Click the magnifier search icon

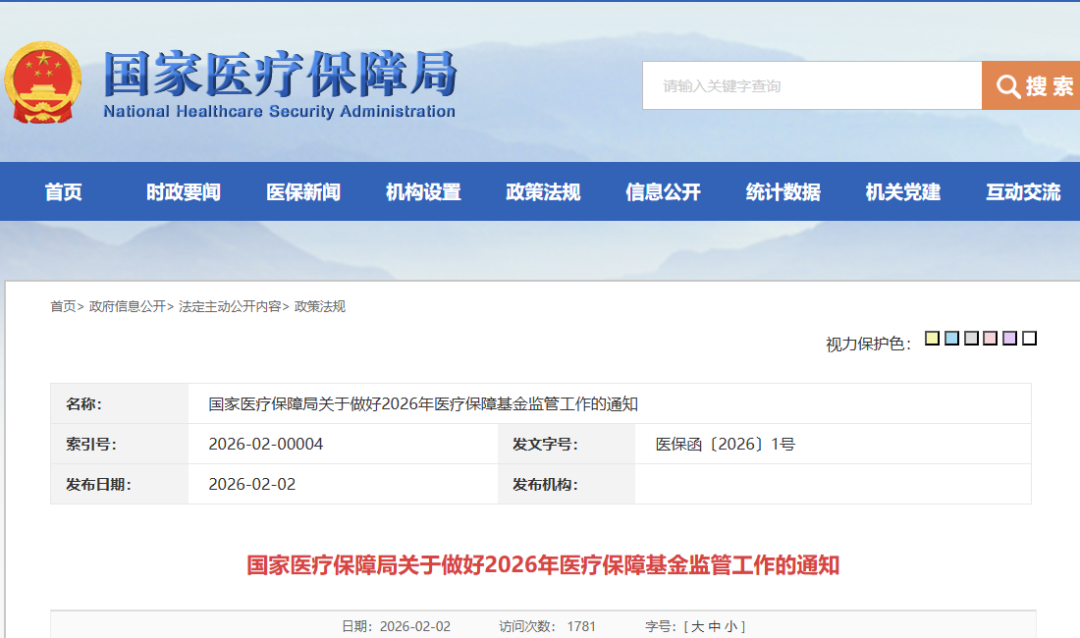point(1008,86)
